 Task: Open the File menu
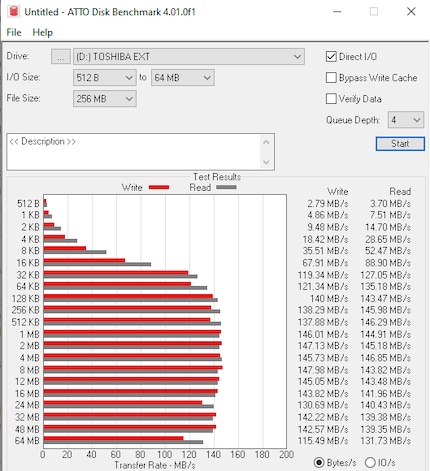pos(14,32)
